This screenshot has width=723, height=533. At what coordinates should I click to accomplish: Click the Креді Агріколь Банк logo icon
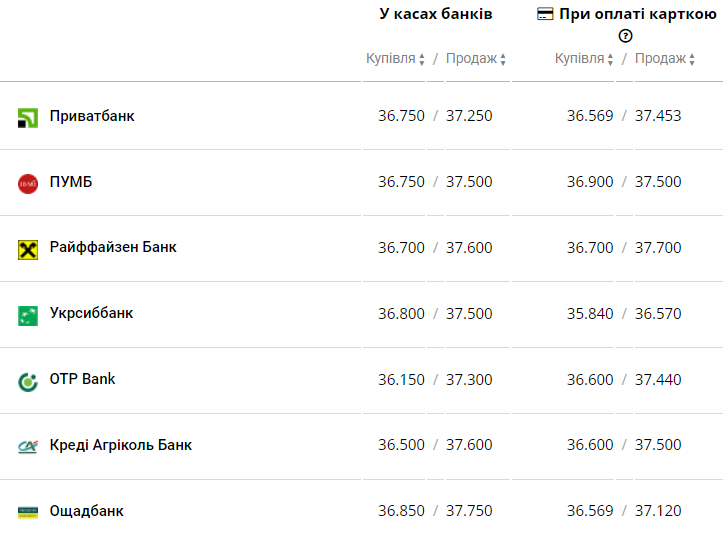(28, 446)
